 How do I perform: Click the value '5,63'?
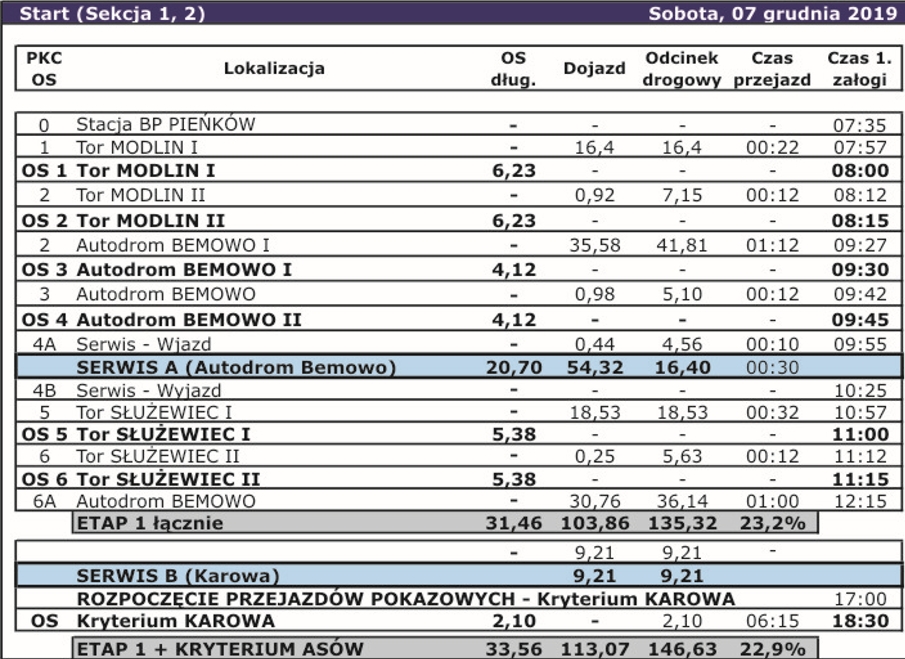click(682, 456)
